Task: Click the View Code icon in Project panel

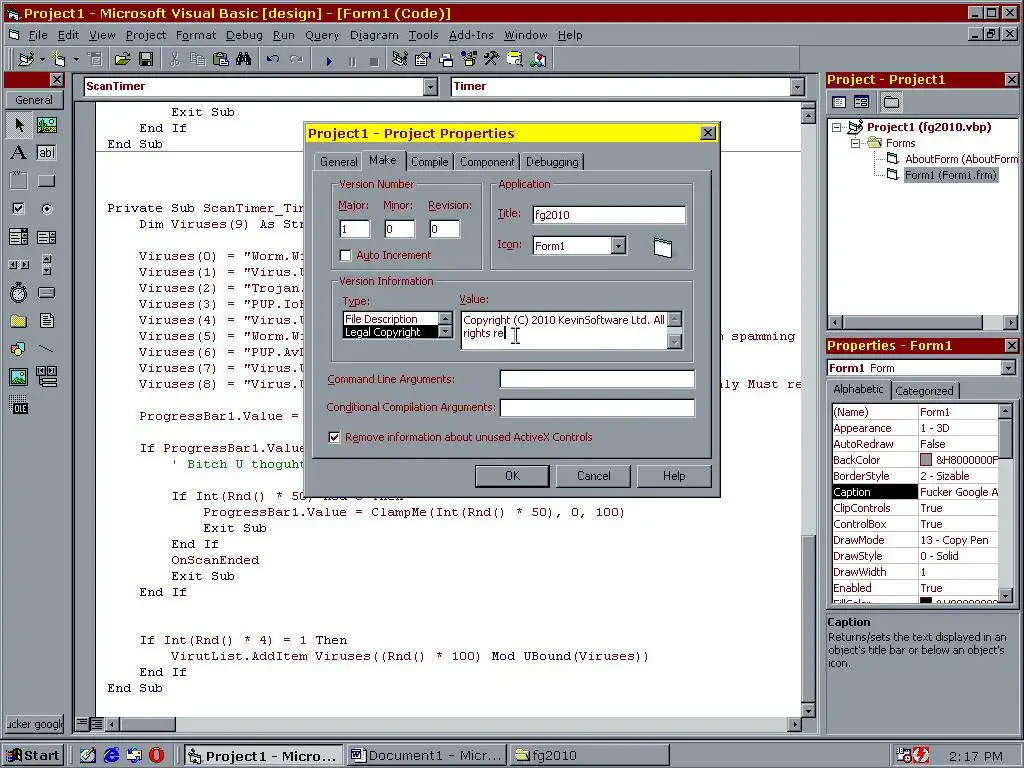Action: [839, 102]
